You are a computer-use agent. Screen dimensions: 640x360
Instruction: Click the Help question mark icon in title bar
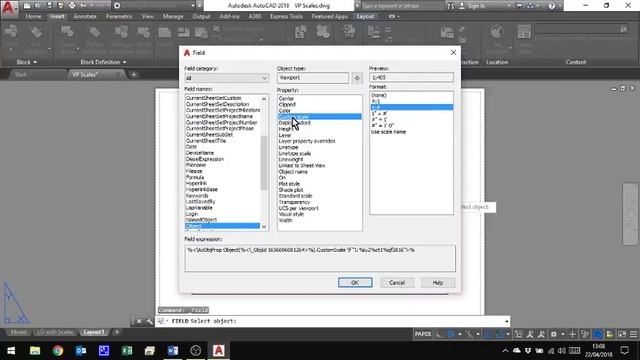point(551,6)
